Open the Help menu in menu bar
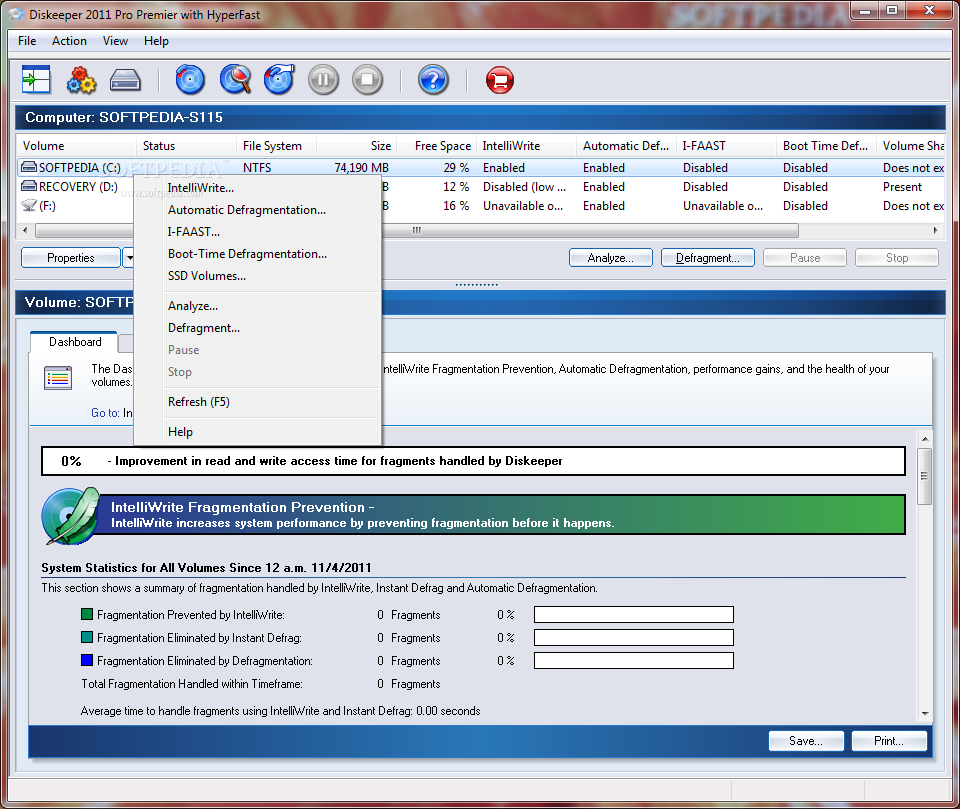The image size is (960, 809). [x=156, y=41]
